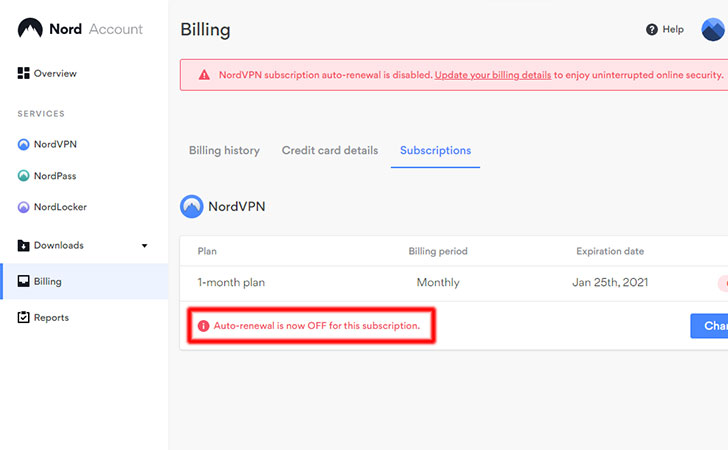Click the Billing period column header

438,251
